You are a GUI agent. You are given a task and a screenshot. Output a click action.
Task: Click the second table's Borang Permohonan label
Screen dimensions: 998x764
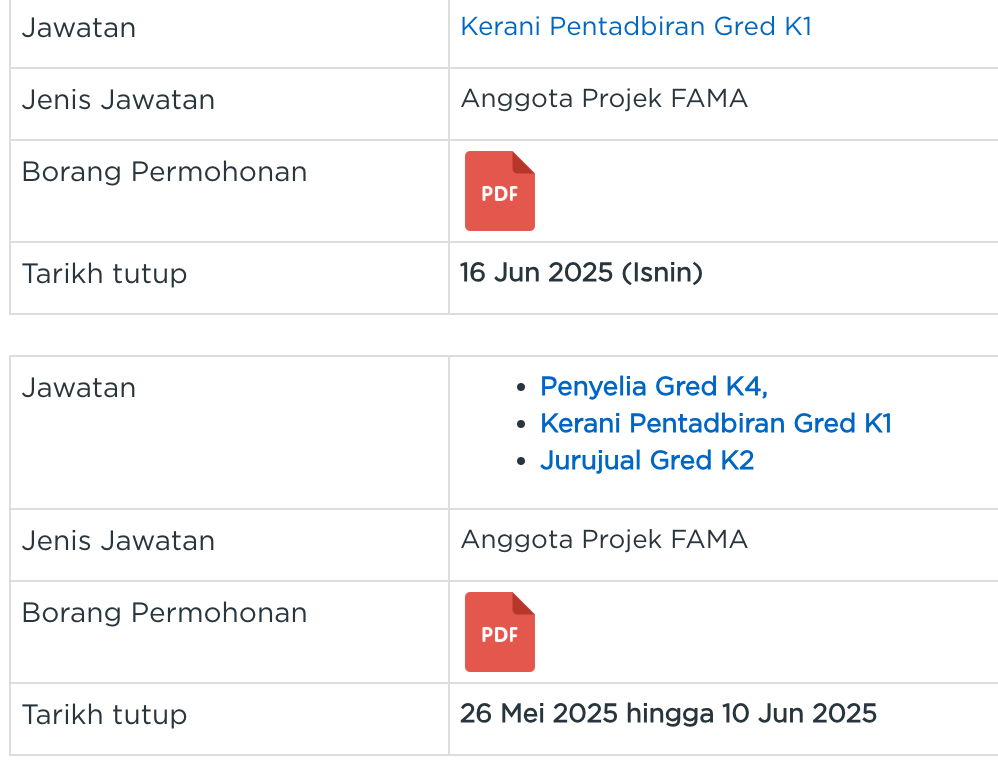click(x=164, y=613)
